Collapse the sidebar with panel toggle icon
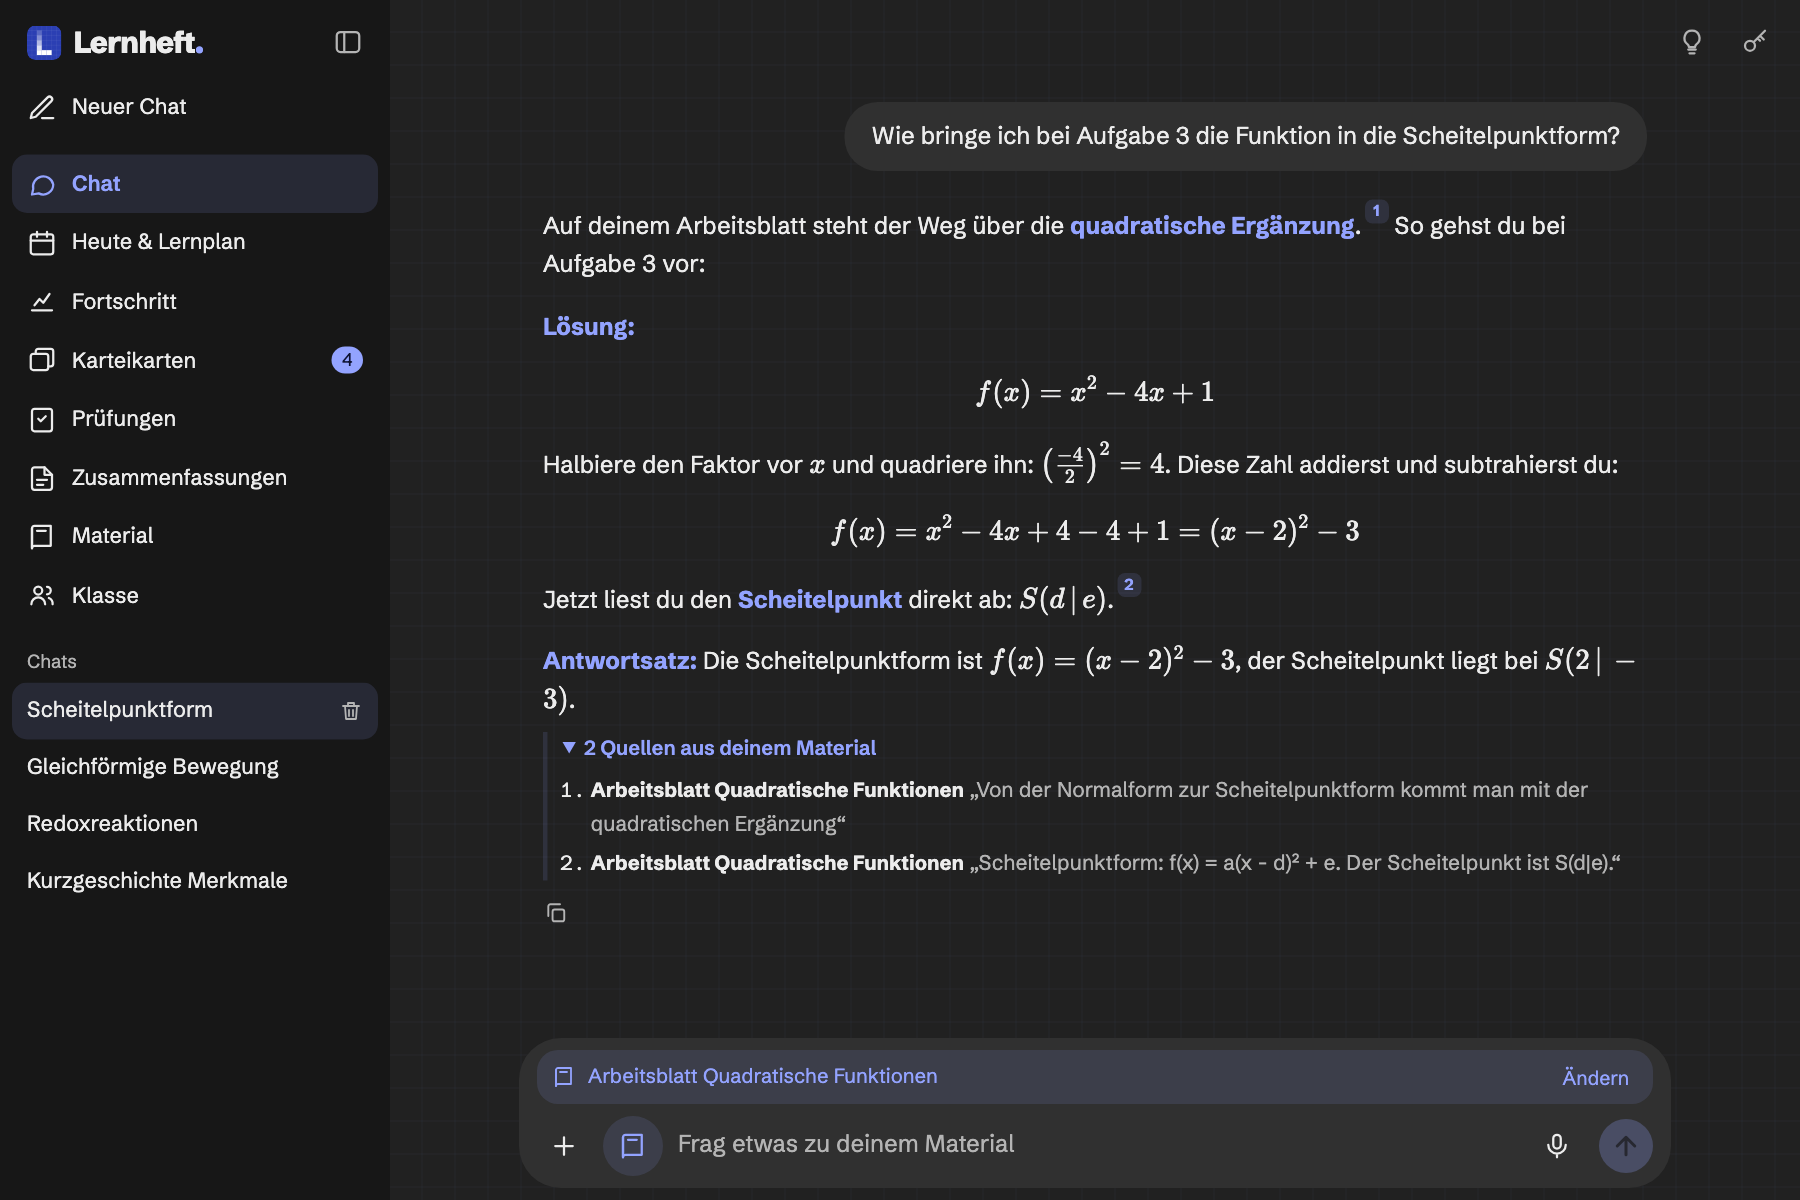This screenshot has height=1200, width=1800. (347, 42)
